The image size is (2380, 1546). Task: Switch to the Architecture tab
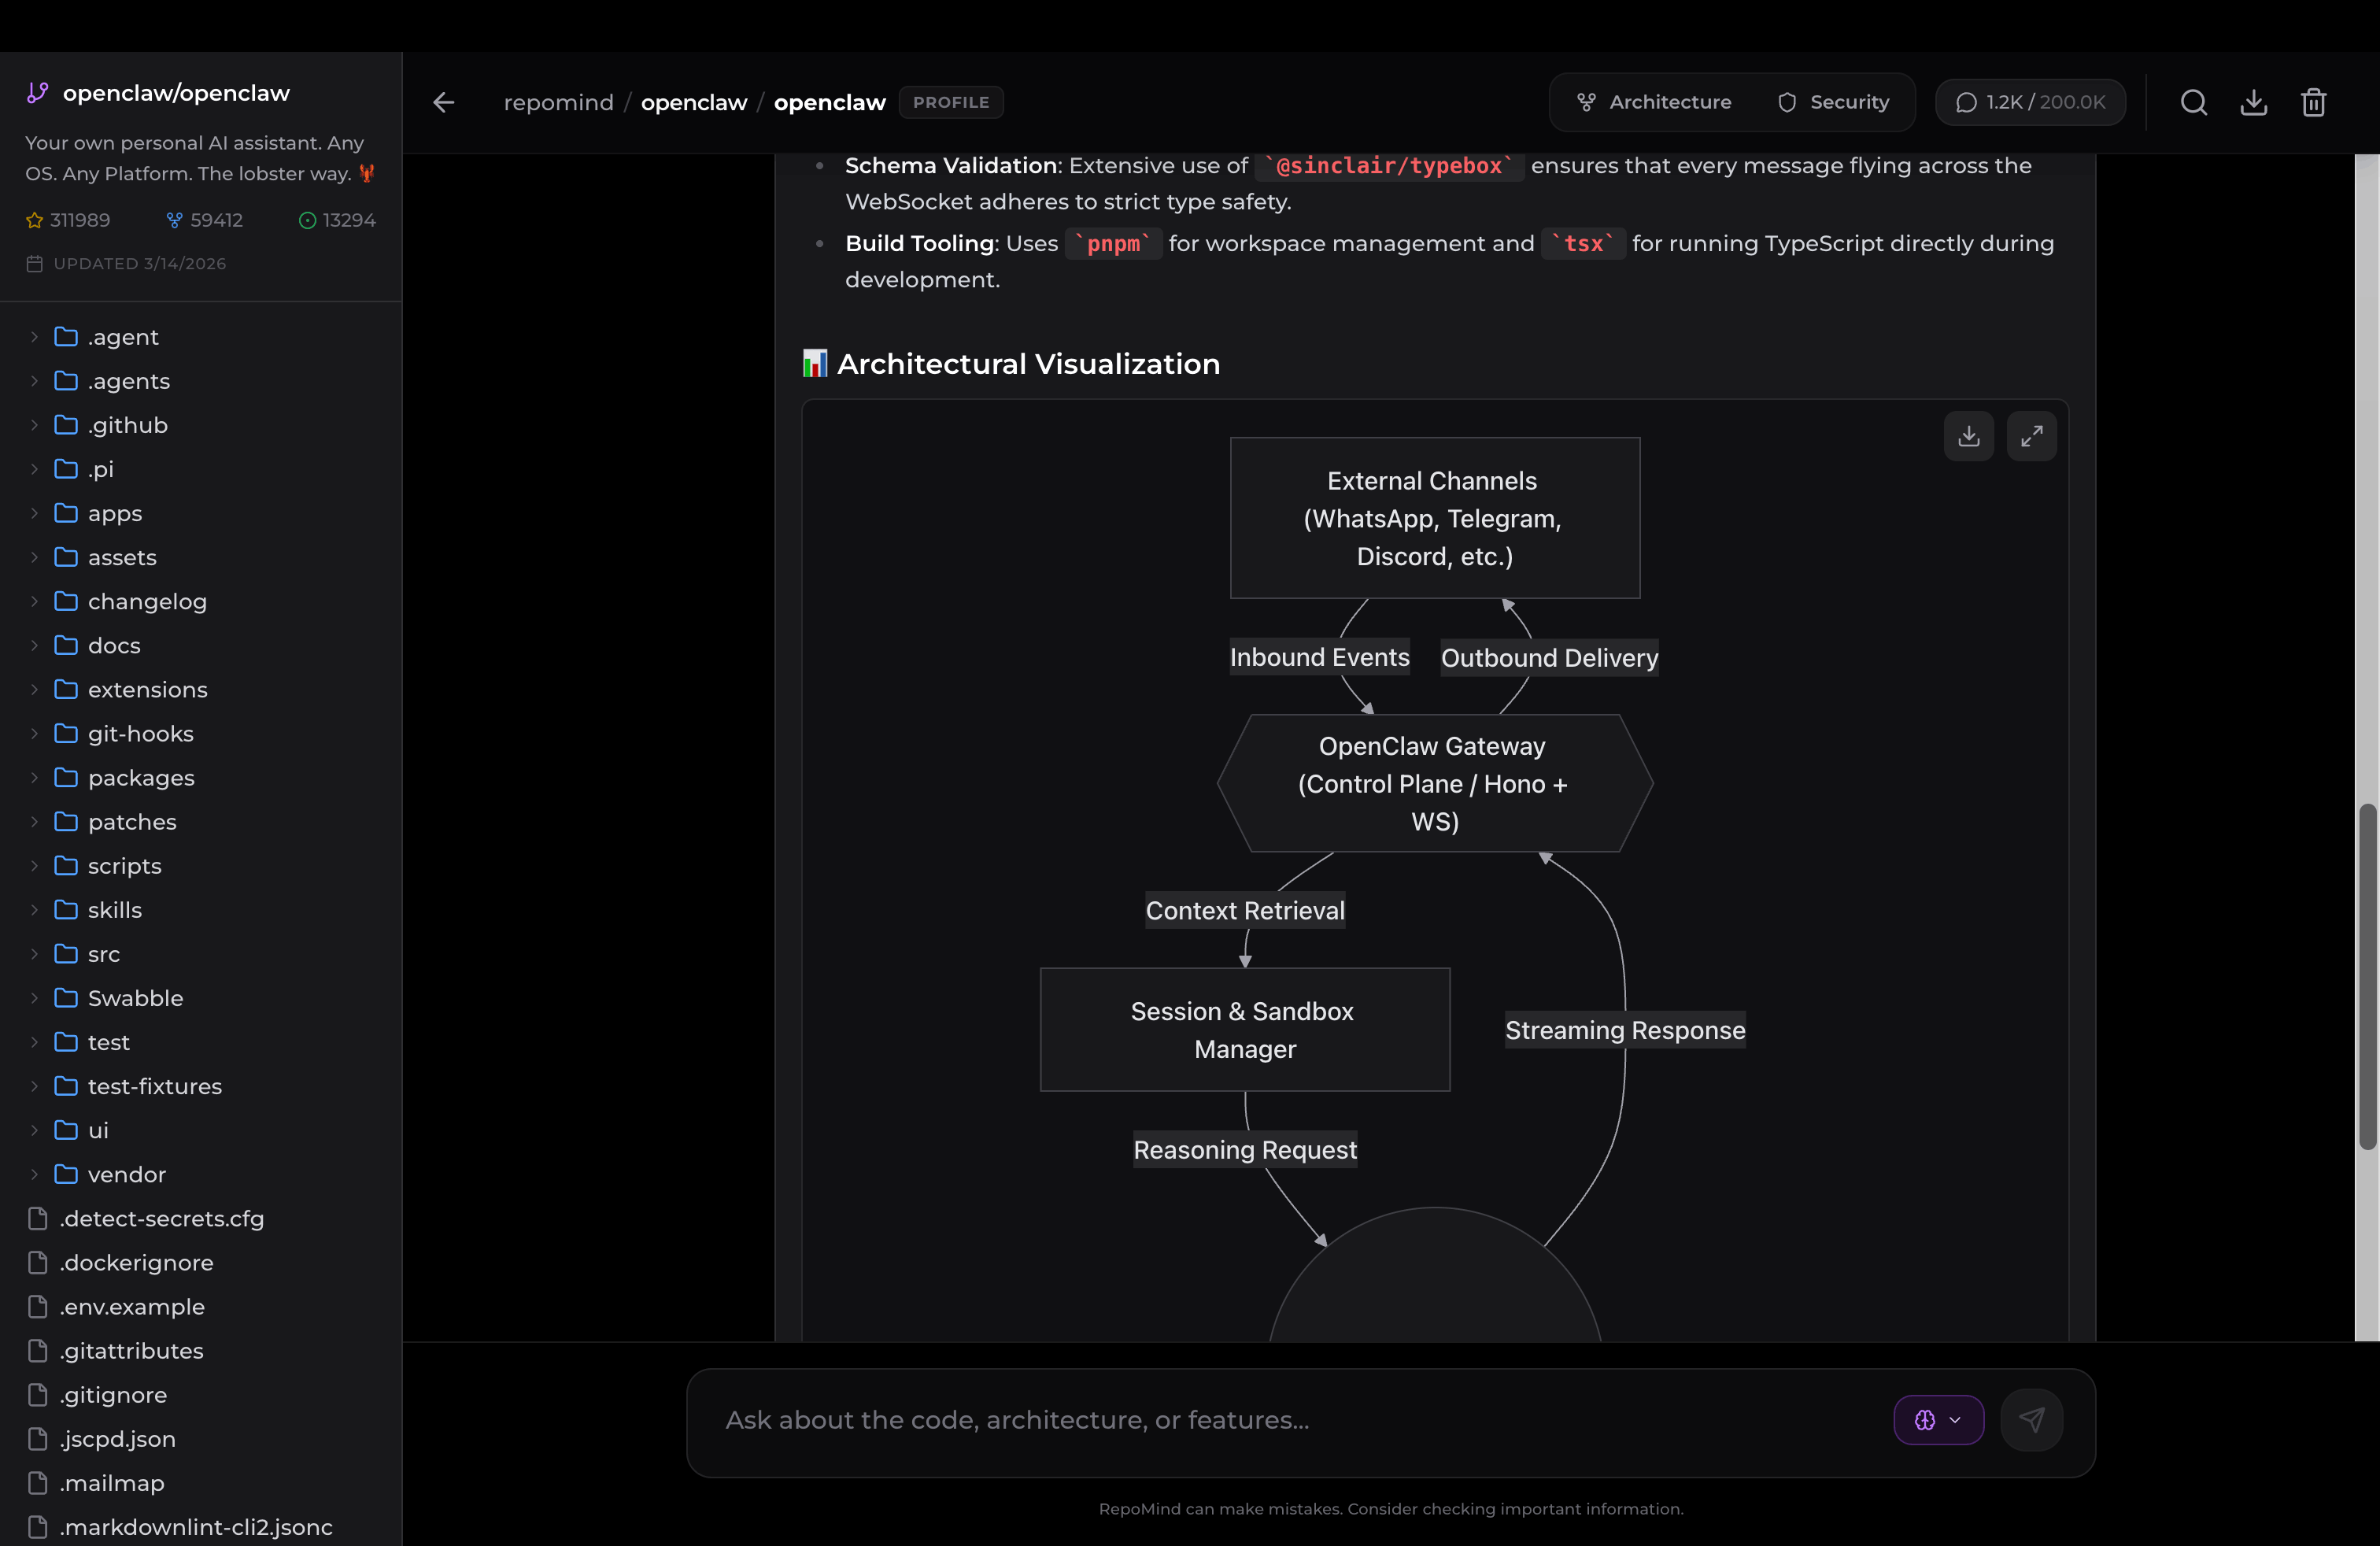(1655, 102)
